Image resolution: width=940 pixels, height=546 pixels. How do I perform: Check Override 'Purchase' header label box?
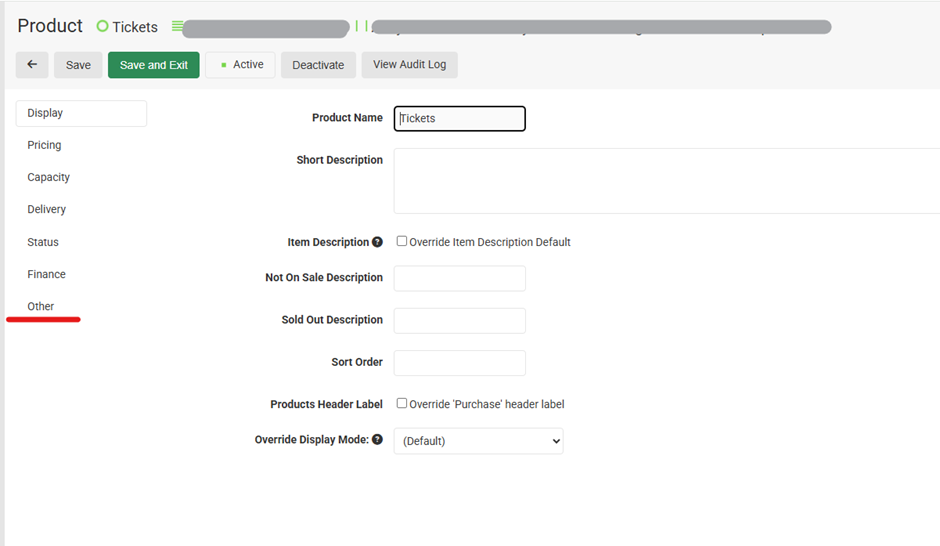coord(402,403)
